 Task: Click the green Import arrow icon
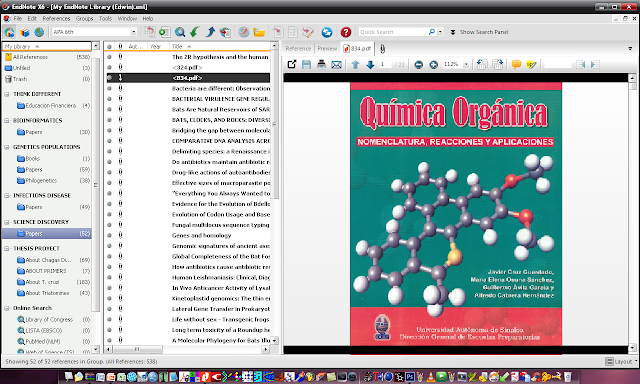pyautogui.click(x=195, y=32)
